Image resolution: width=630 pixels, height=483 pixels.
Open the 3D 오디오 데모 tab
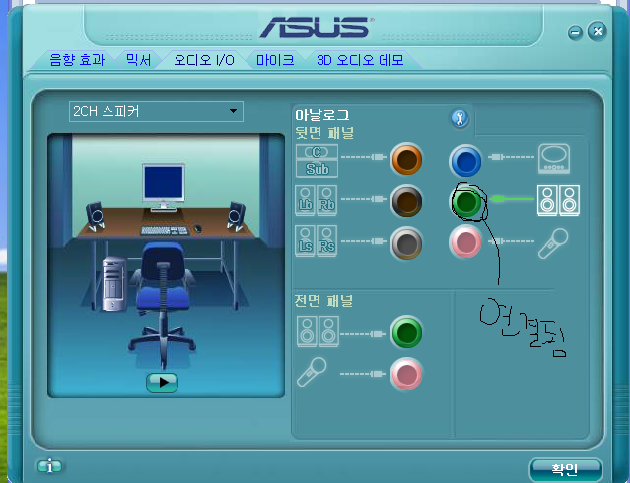pos(360,60)
